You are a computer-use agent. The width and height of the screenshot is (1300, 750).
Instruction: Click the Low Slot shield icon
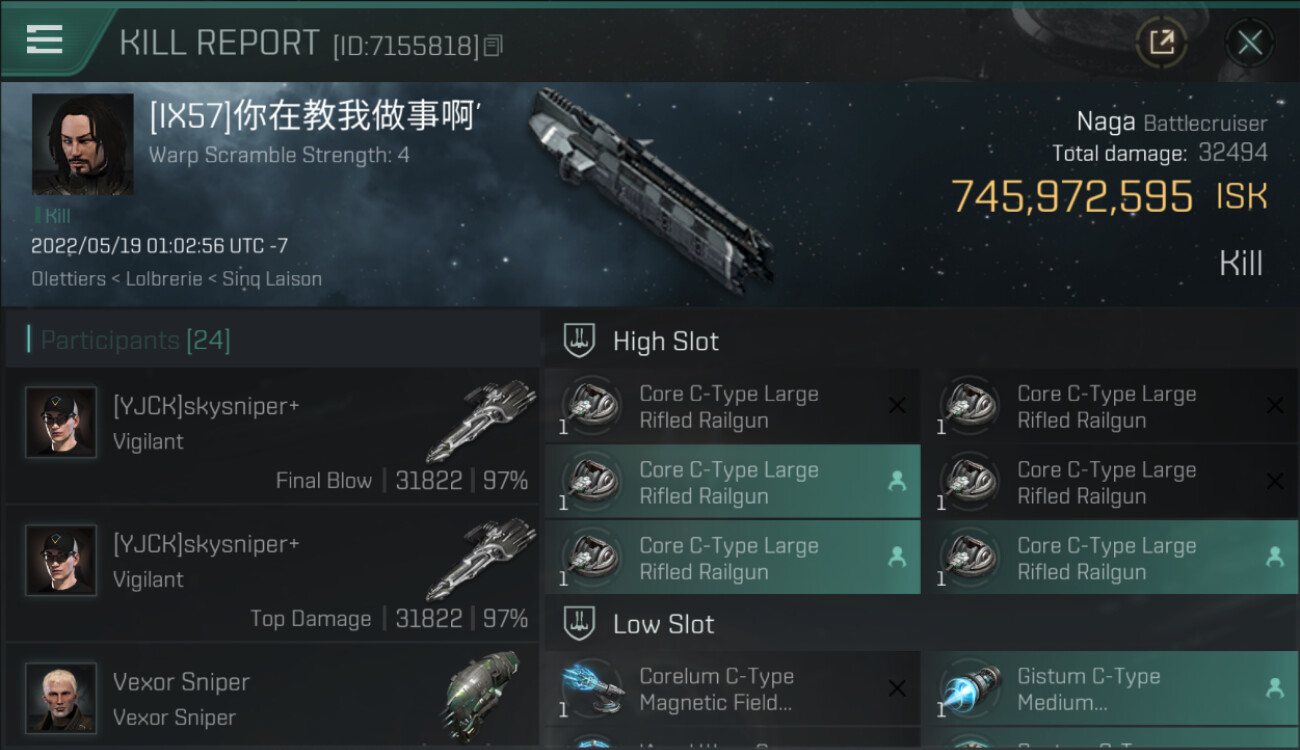coord(580,624)
